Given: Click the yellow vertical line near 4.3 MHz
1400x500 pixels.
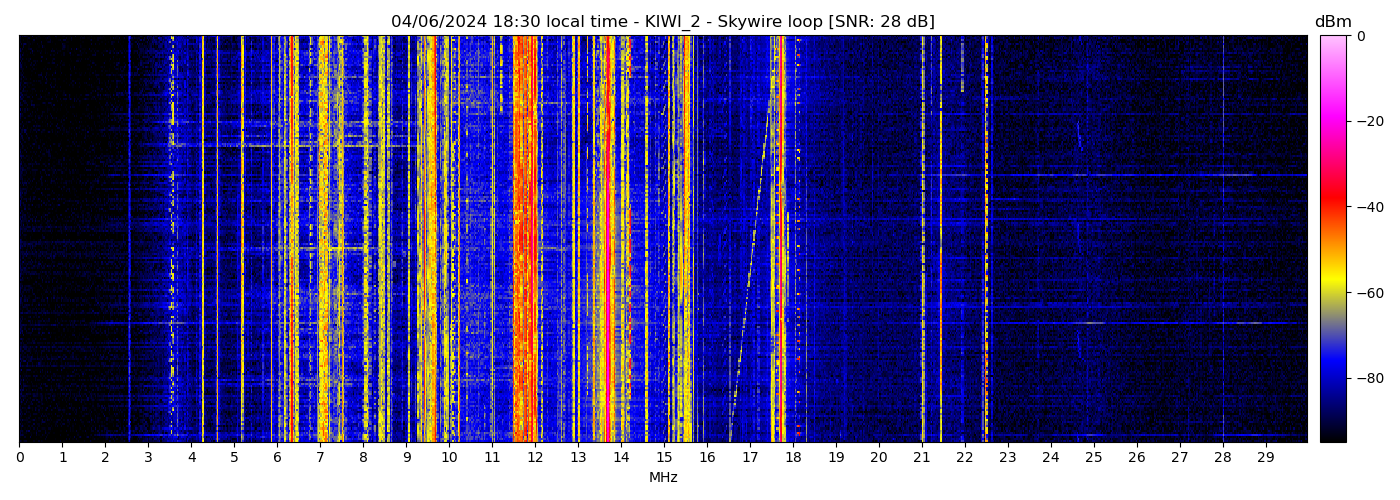Looking at the screenshot, I should click(x=203, y=240).
